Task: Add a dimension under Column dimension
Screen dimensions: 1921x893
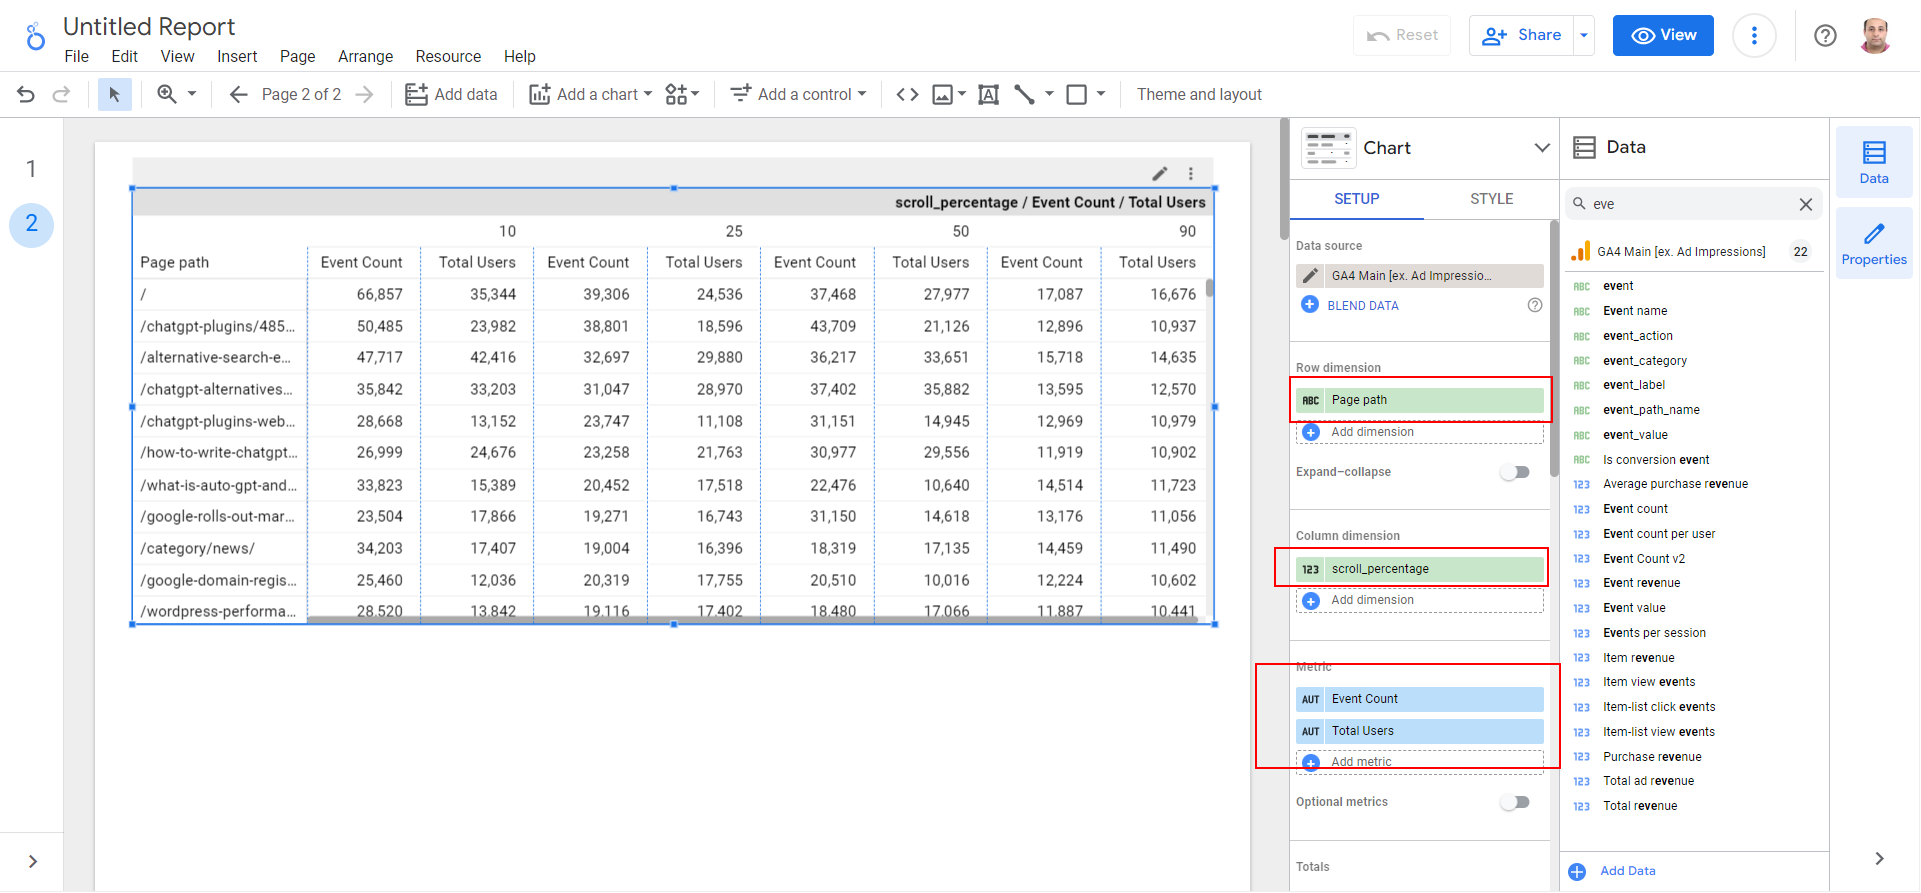Action: (1420, 600)
